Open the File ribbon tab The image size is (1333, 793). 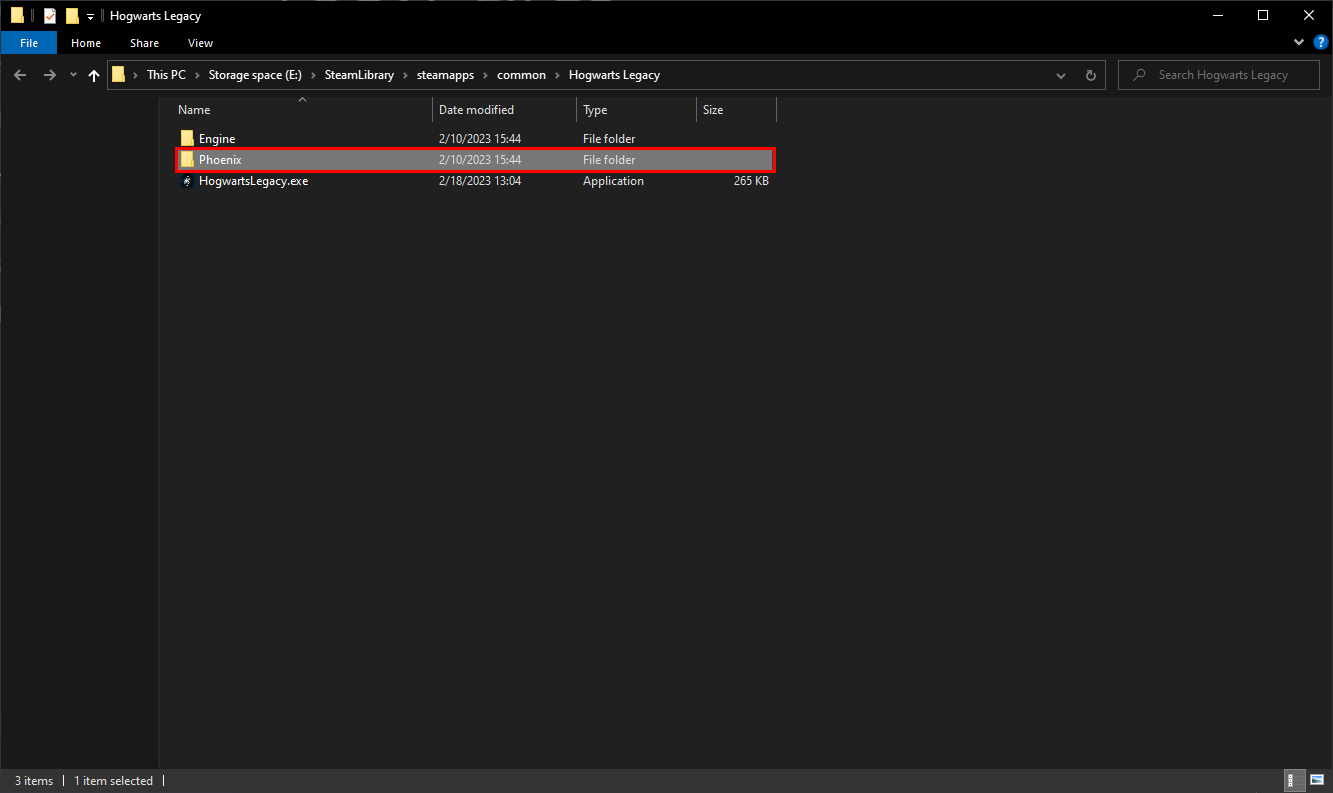click(29, 43)
